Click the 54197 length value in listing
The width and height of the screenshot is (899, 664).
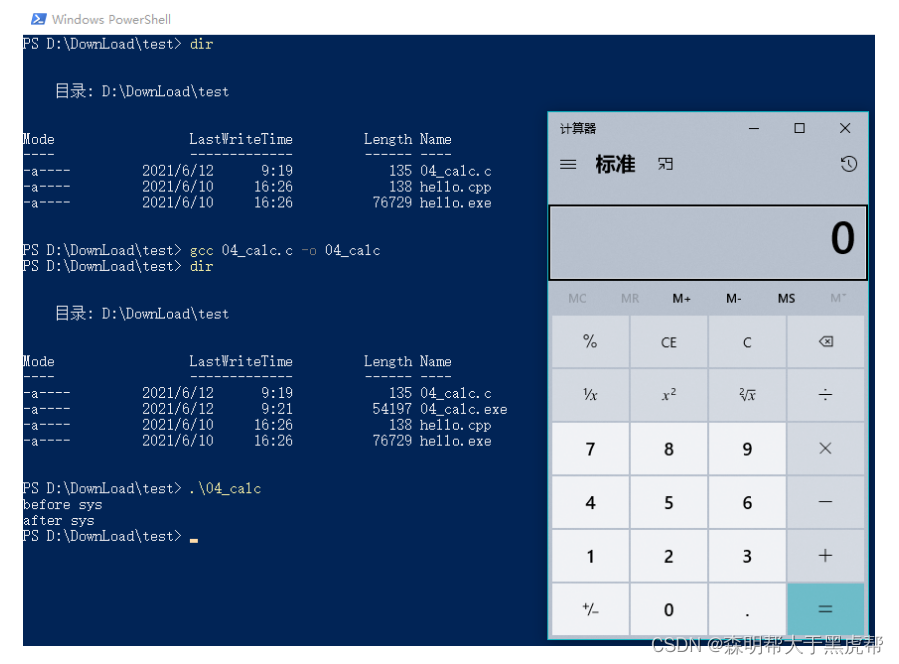[x=392, y=409]
